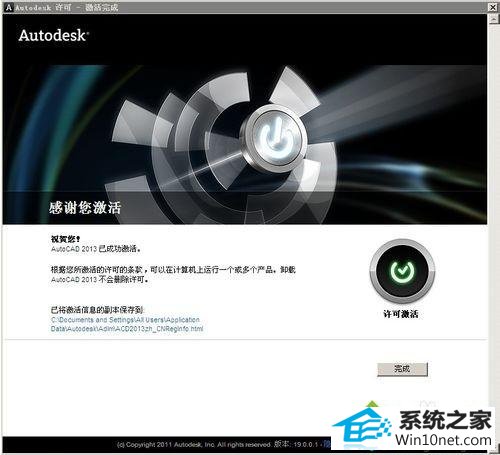
Task: Click the 感谢您激活 heading text
Action: (x=85, y=208)
